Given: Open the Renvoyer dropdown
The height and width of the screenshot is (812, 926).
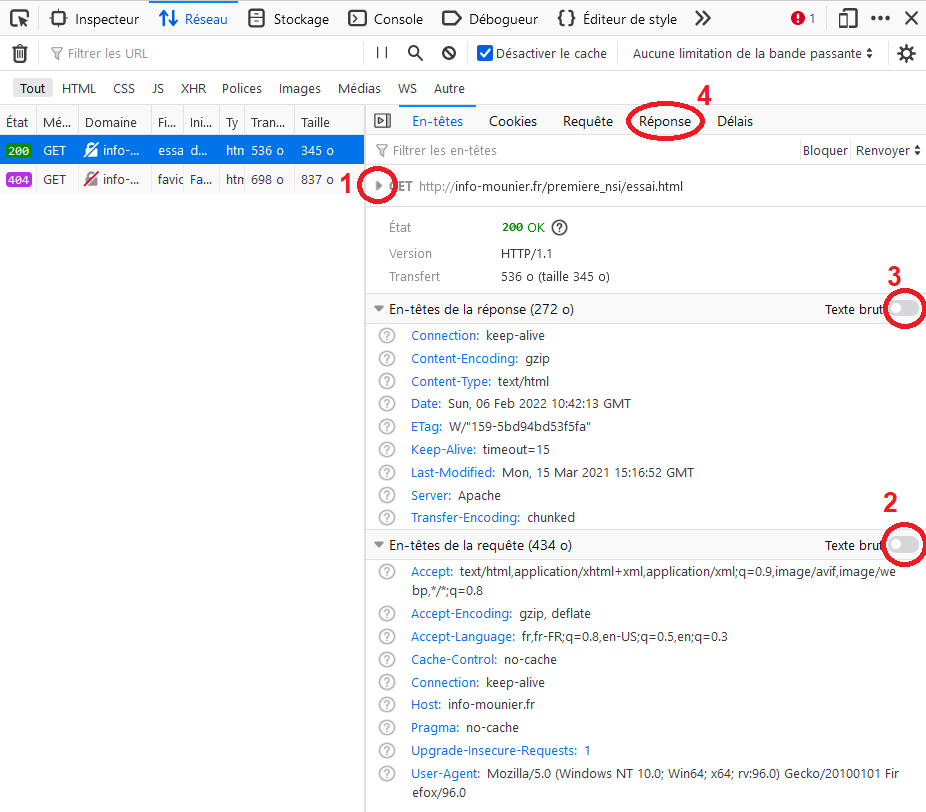Looking at the screenshot, I should 887,150.
